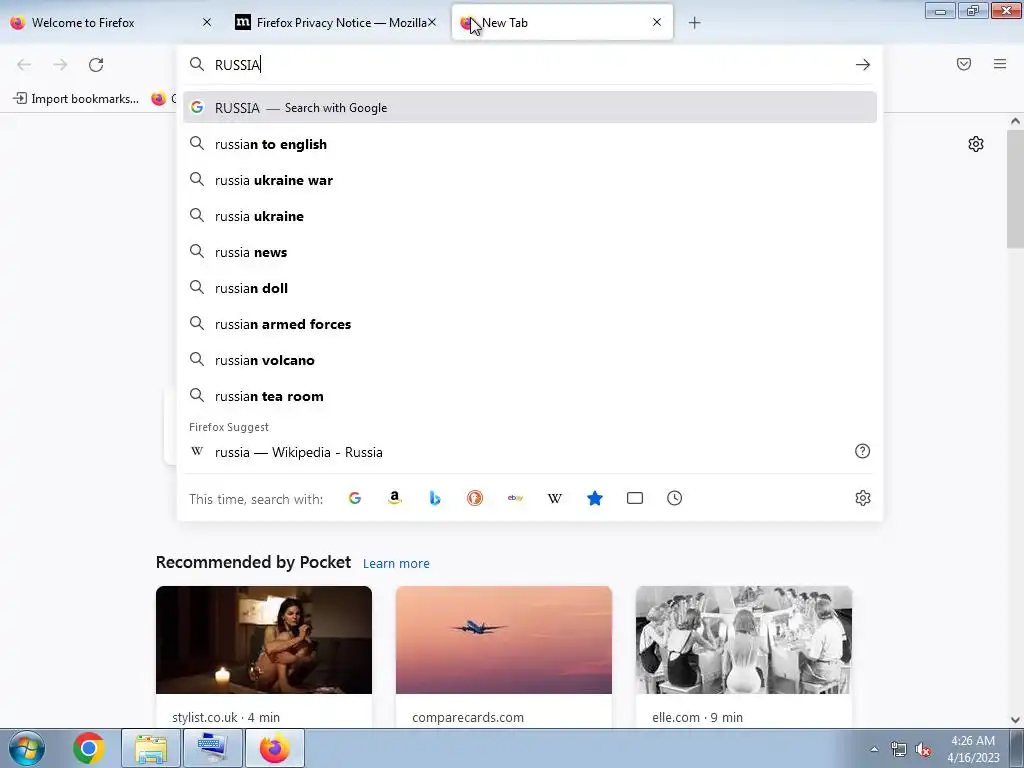Reload the current page
Image resolution: width=1024 pixels, height=768 pixels.
(x=96, y=65)
